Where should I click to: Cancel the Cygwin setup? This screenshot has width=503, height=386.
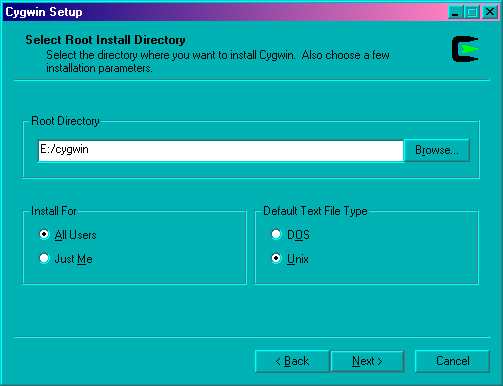452,361
